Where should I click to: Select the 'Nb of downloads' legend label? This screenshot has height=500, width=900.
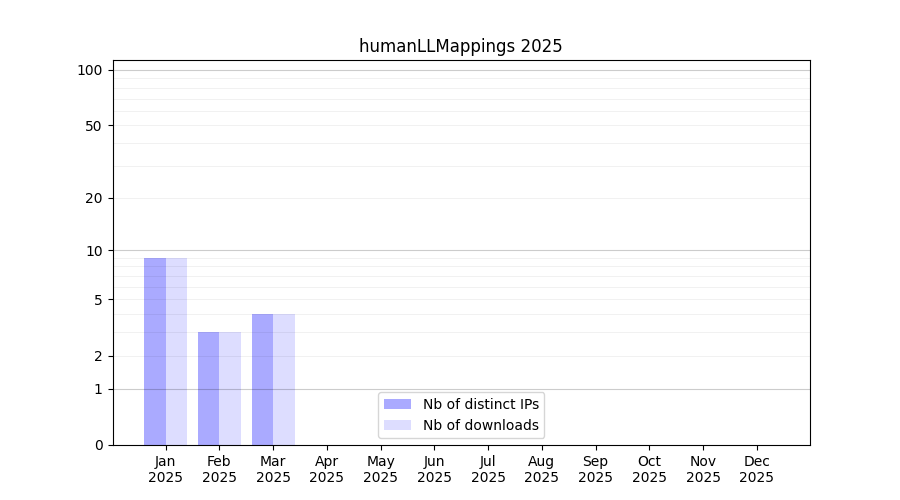480,425
